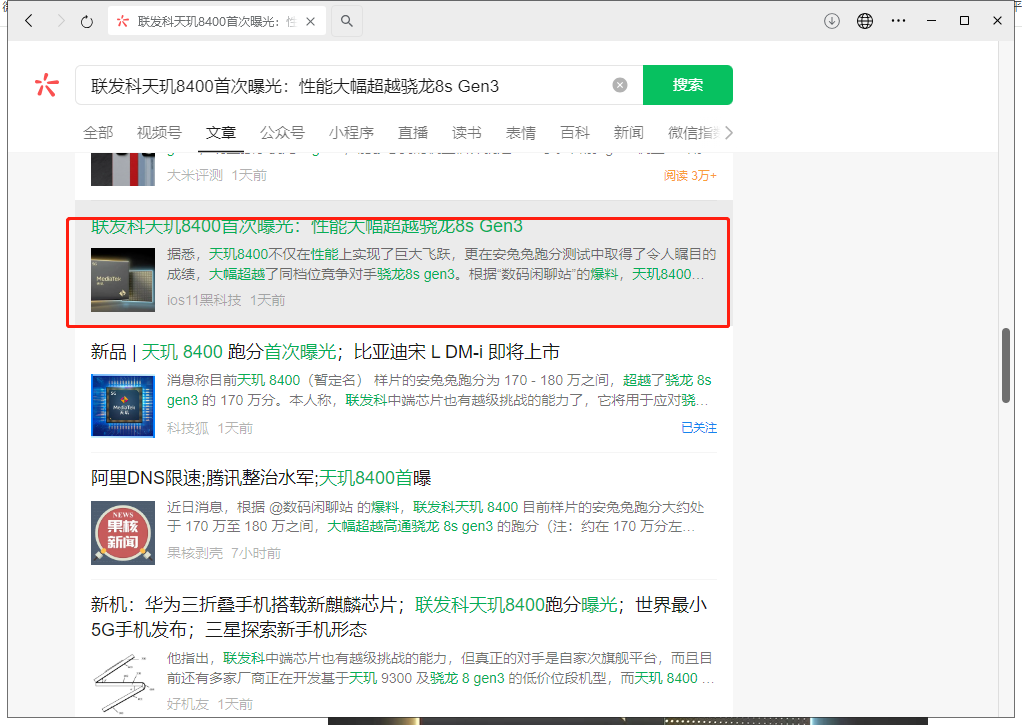Viewport: 1022px width, 725px height.
Task: Open the 好机友 account name
Action: (x=188, y=705)
